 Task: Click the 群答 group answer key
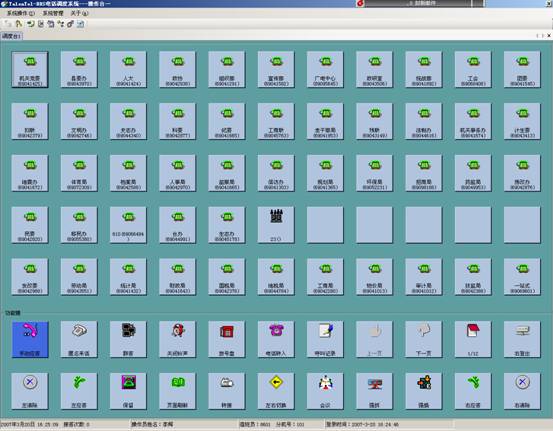pos(128,339)
